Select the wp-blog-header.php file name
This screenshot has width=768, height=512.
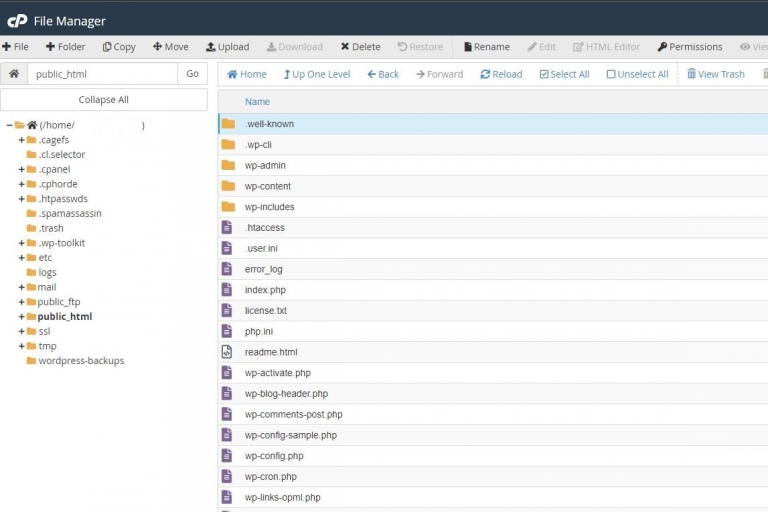(x=287, y=394)
